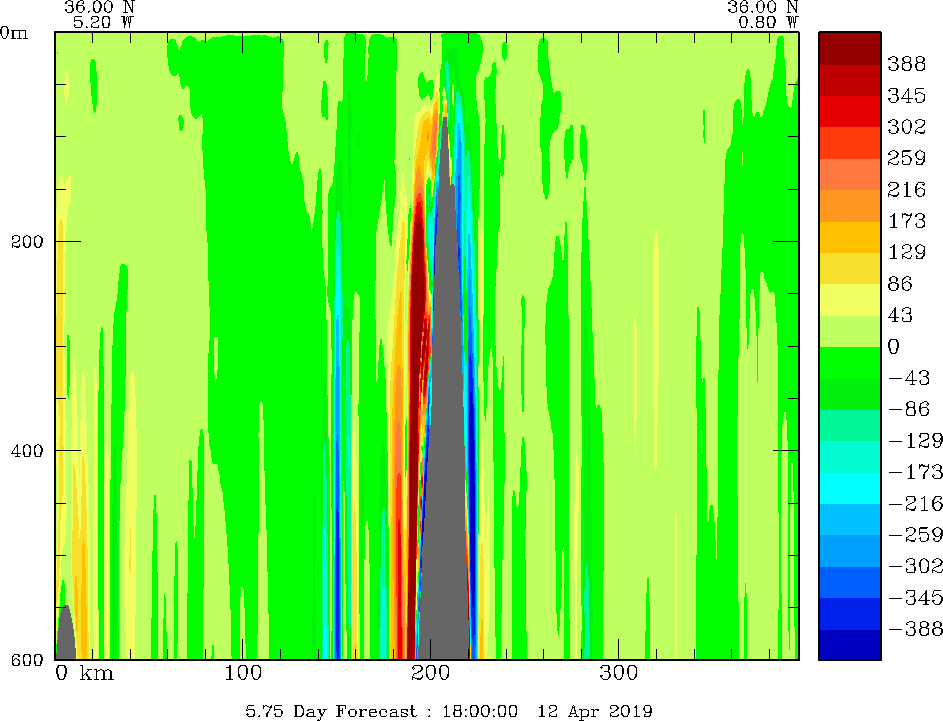This screenshot has width=943, height=721.
Task: Click the 300 distance axis label
Action: tap(618, 672)
